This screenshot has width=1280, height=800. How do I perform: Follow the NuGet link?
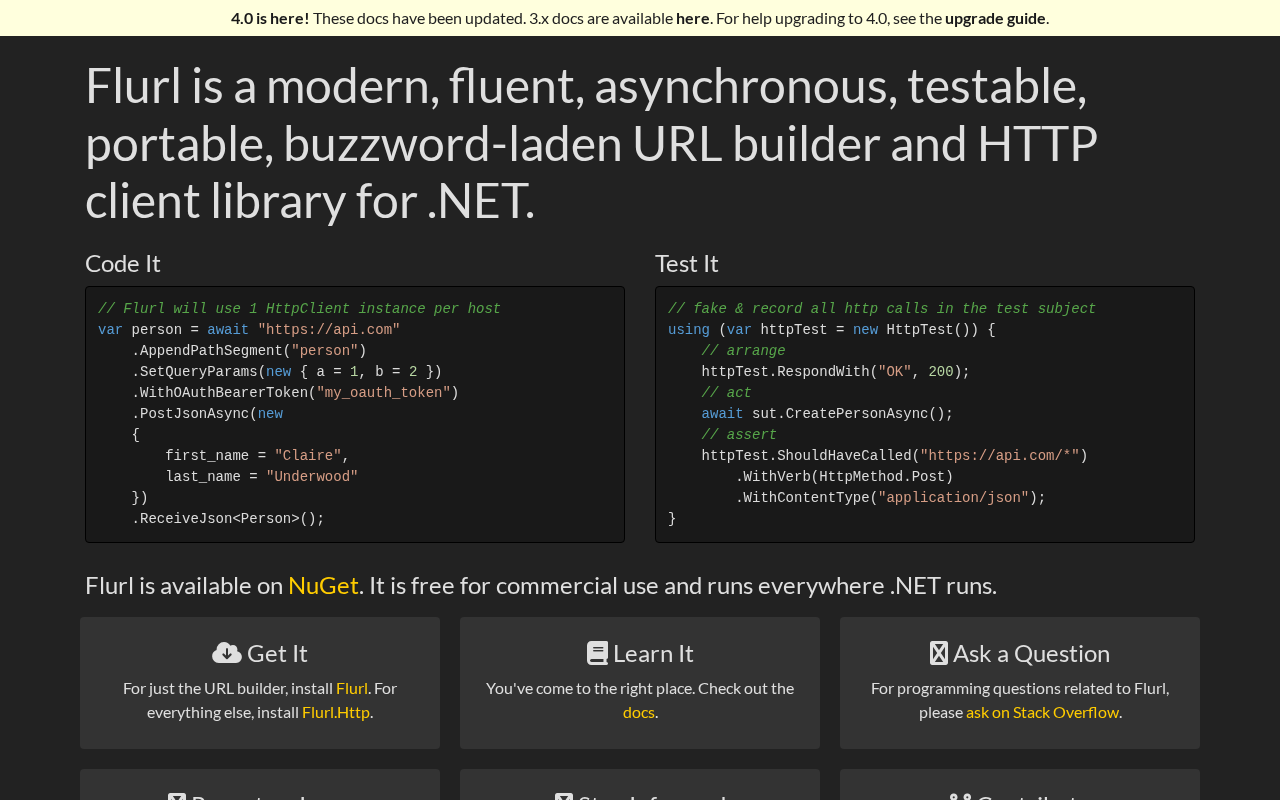(x=323, y=585)
